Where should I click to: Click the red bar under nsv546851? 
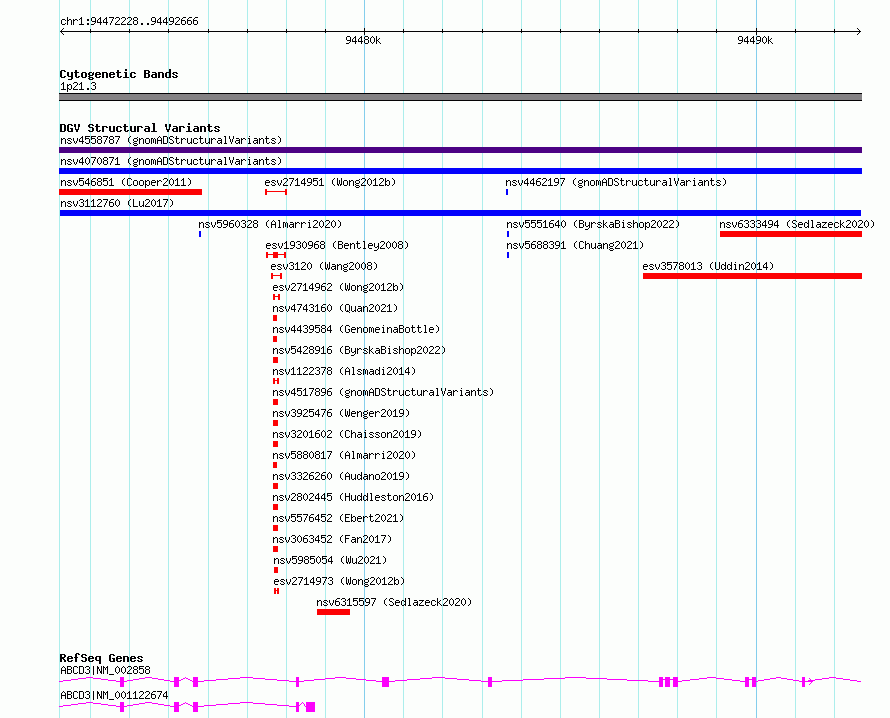(x=131, y=192)
